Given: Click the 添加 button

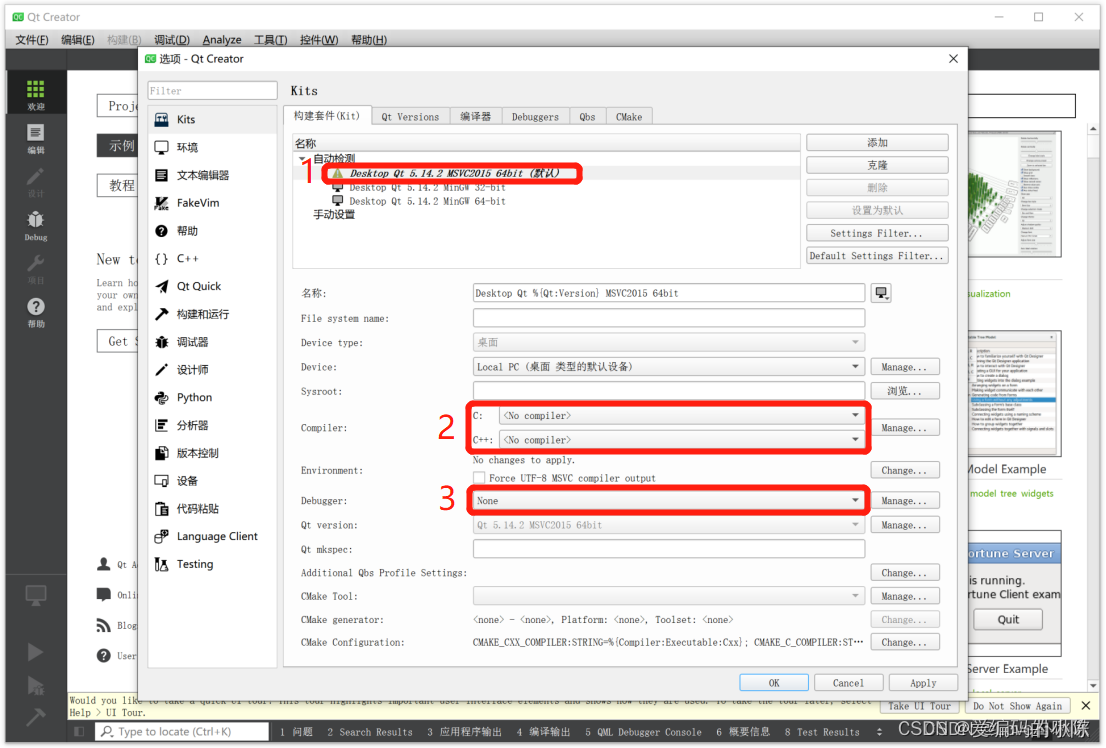Looking at the screenshot, I should pos(877,143).
